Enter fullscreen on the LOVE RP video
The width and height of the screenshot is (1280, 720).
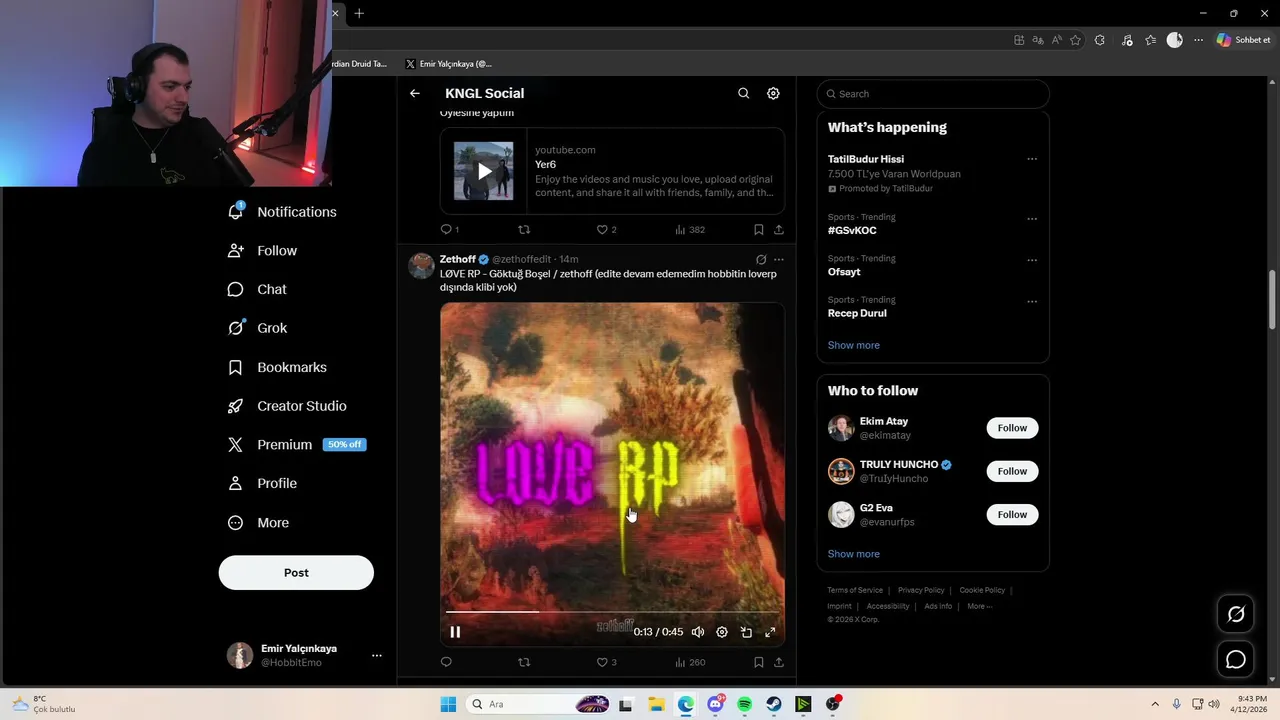pos(770,632)
